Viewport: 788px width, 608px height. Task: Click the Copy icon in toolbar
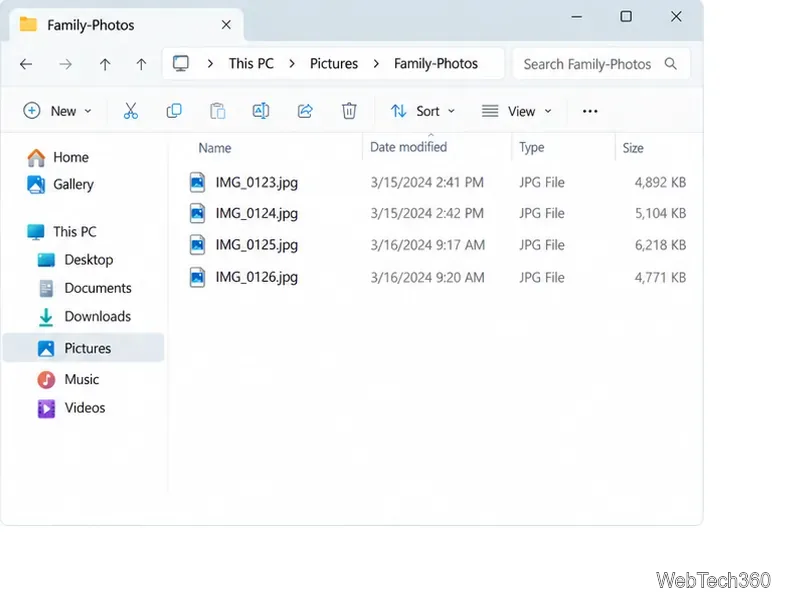[174, 111]
